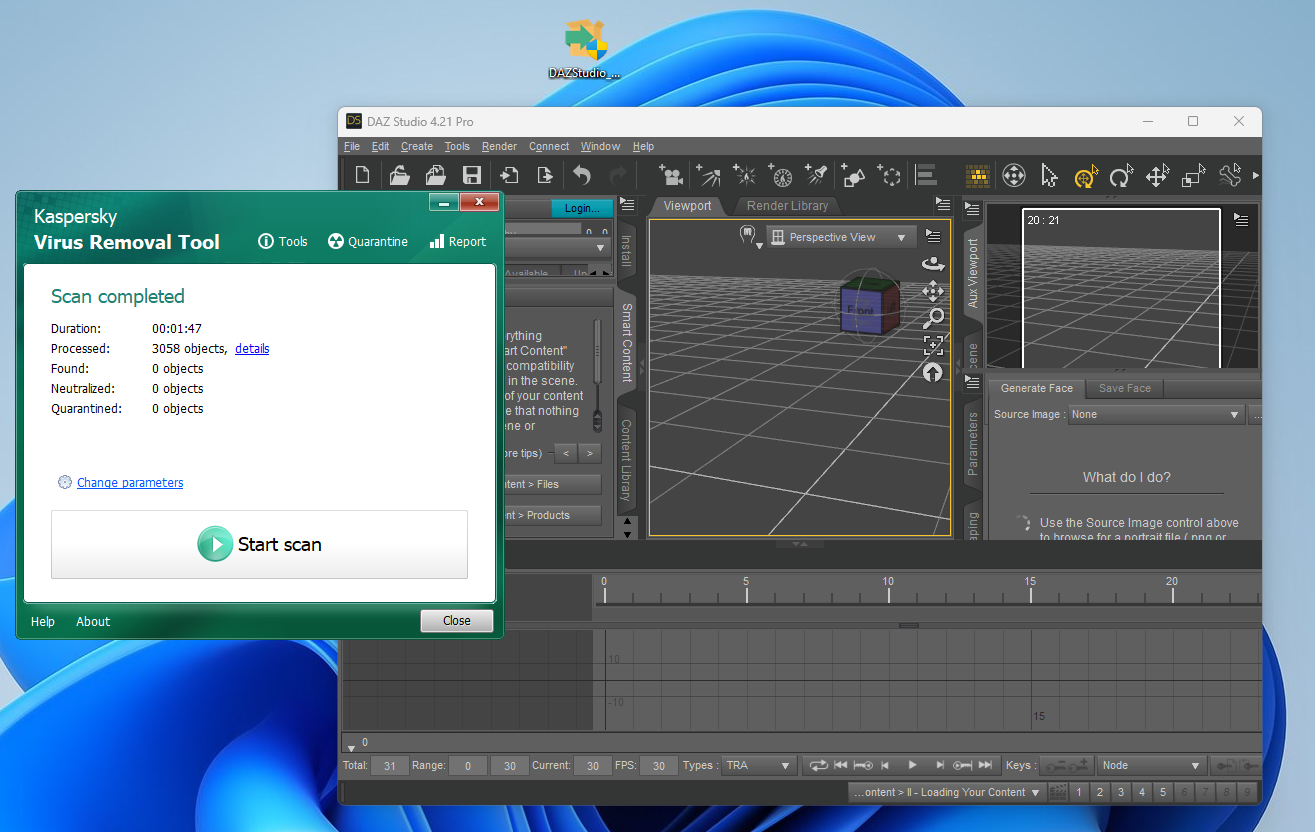Image resolution: width=1315 pixels, height=832 pixels.
Task: Open the Node keys dropdown
Action: click(1151, 766)
